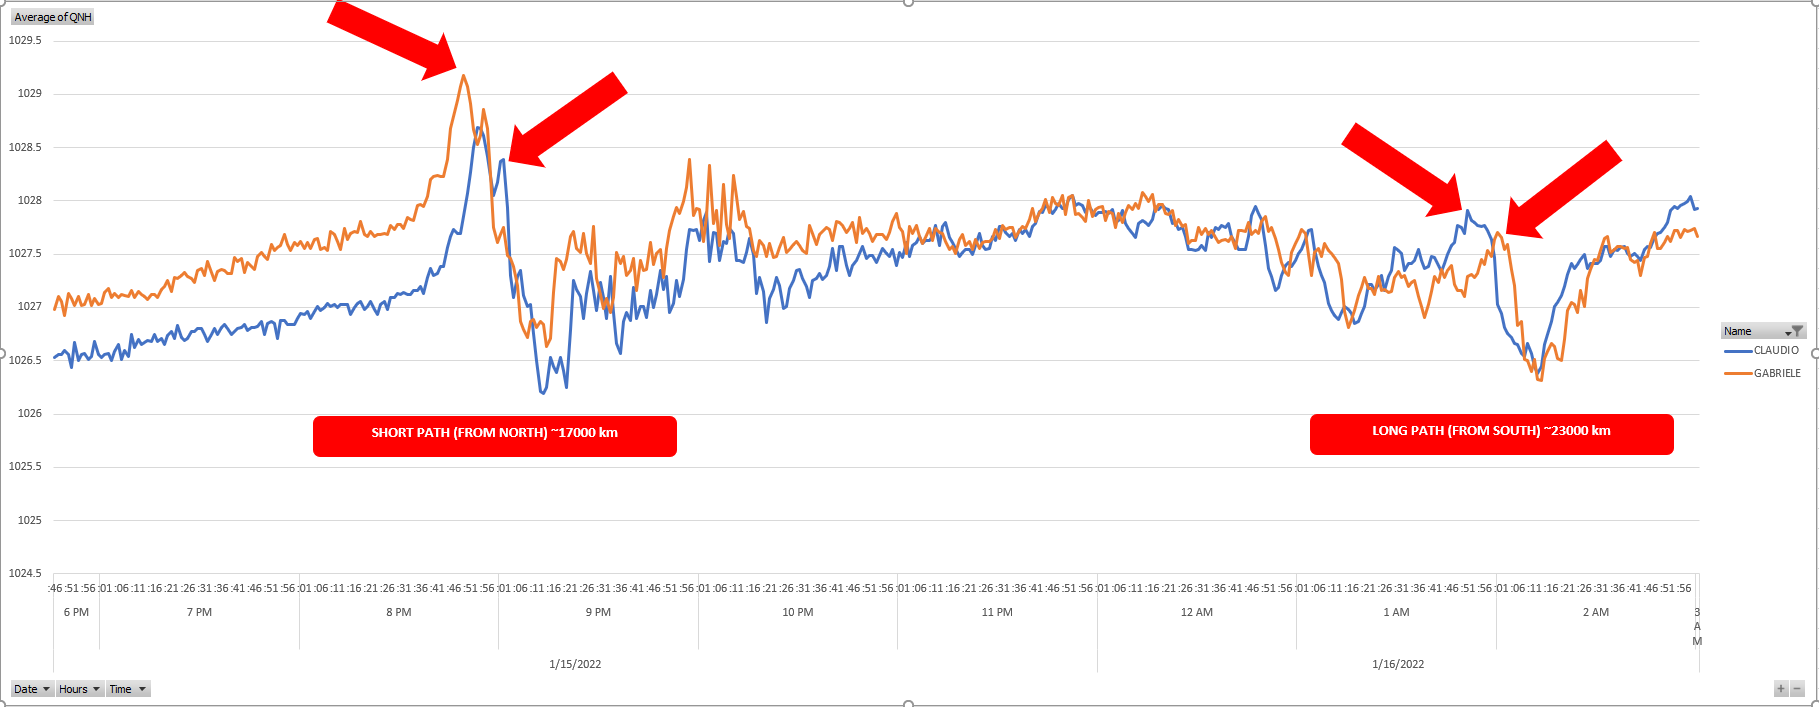Click the 1029.5 value on vertical axis
The image size is (1819, 707).
(25, 40)
